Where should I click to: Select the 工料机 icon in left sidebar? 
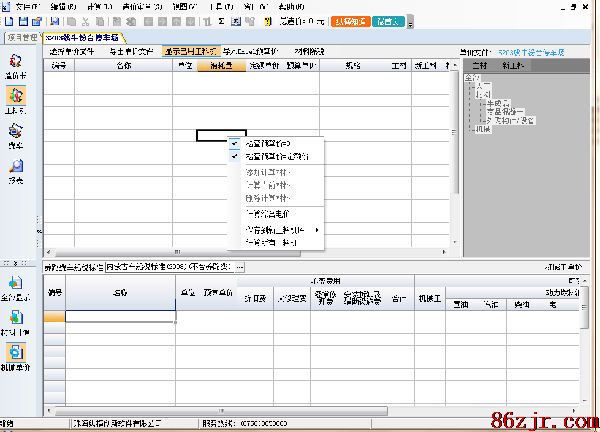16,99
